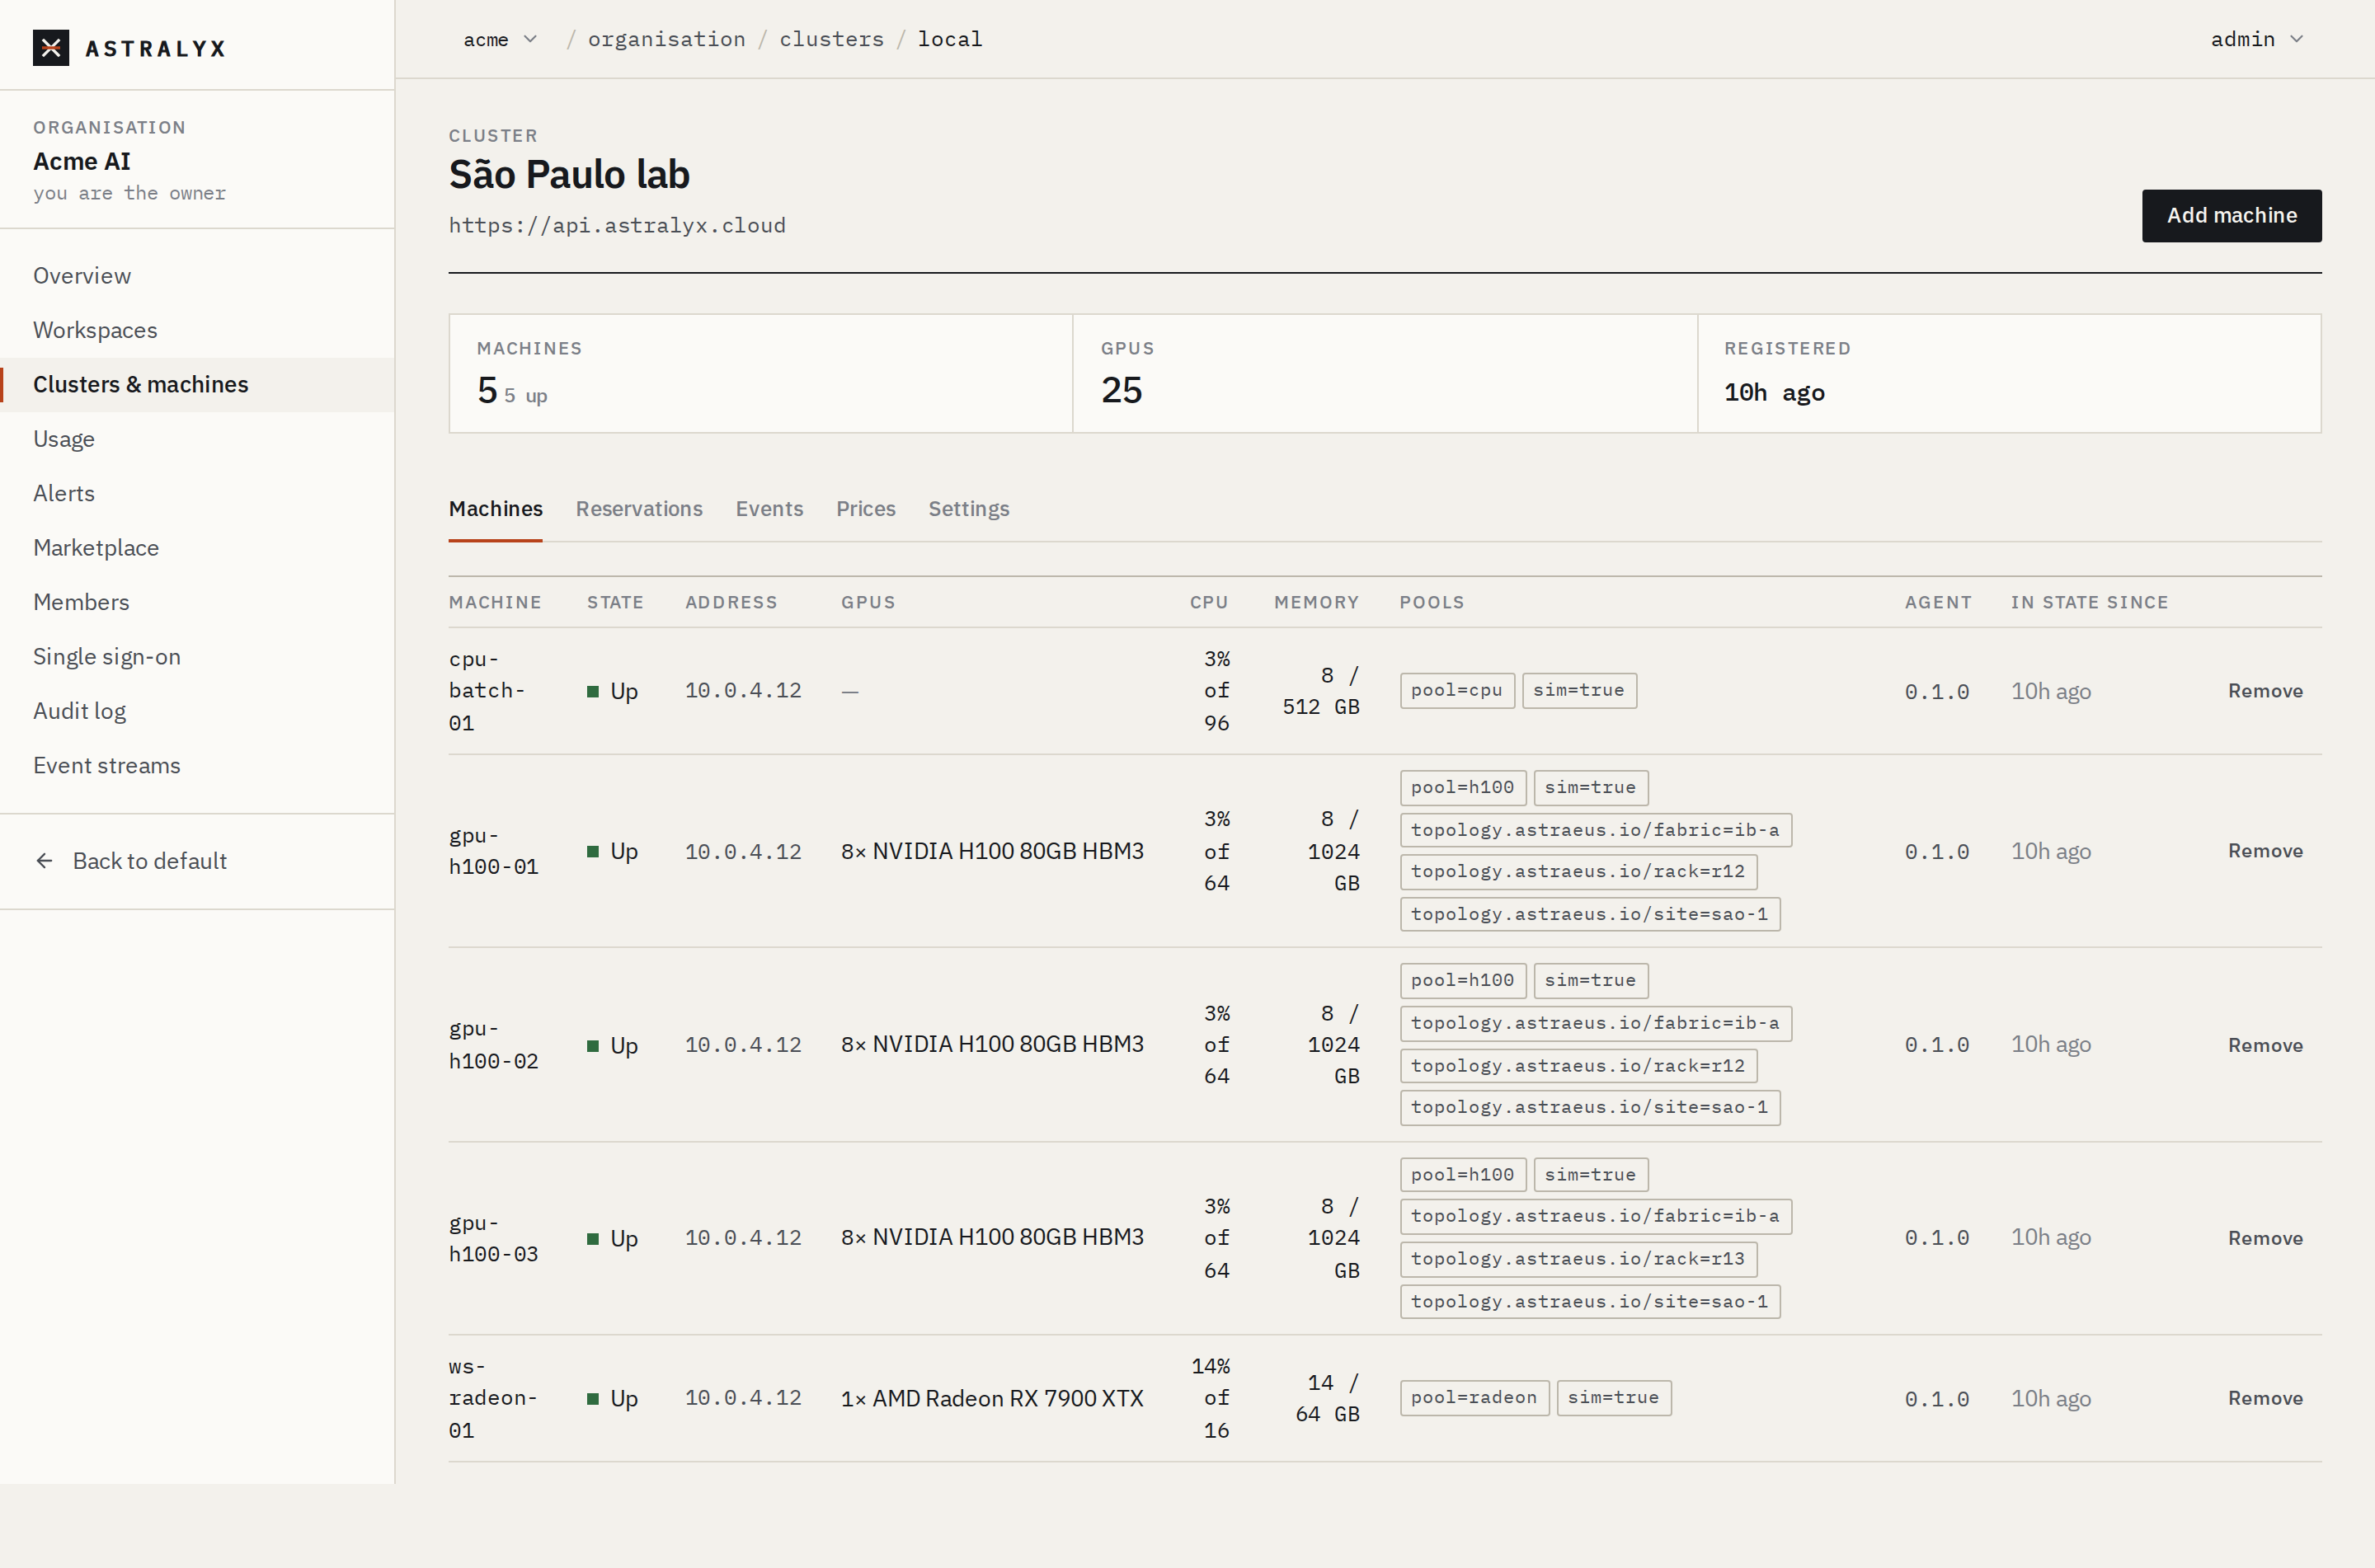
Task: Click the IN STATE SINCE column header
Action: pyautogui.click(x=2089, y=602)
